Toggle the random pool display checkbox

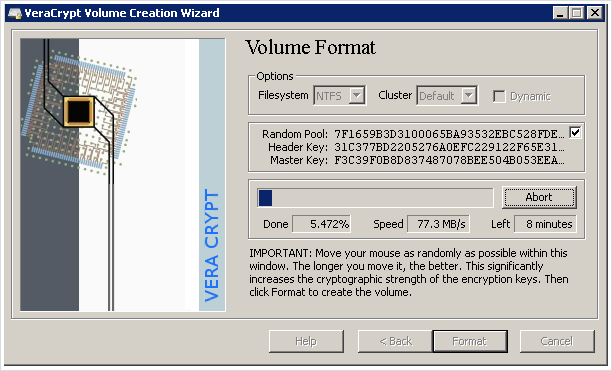pos(575,132)
